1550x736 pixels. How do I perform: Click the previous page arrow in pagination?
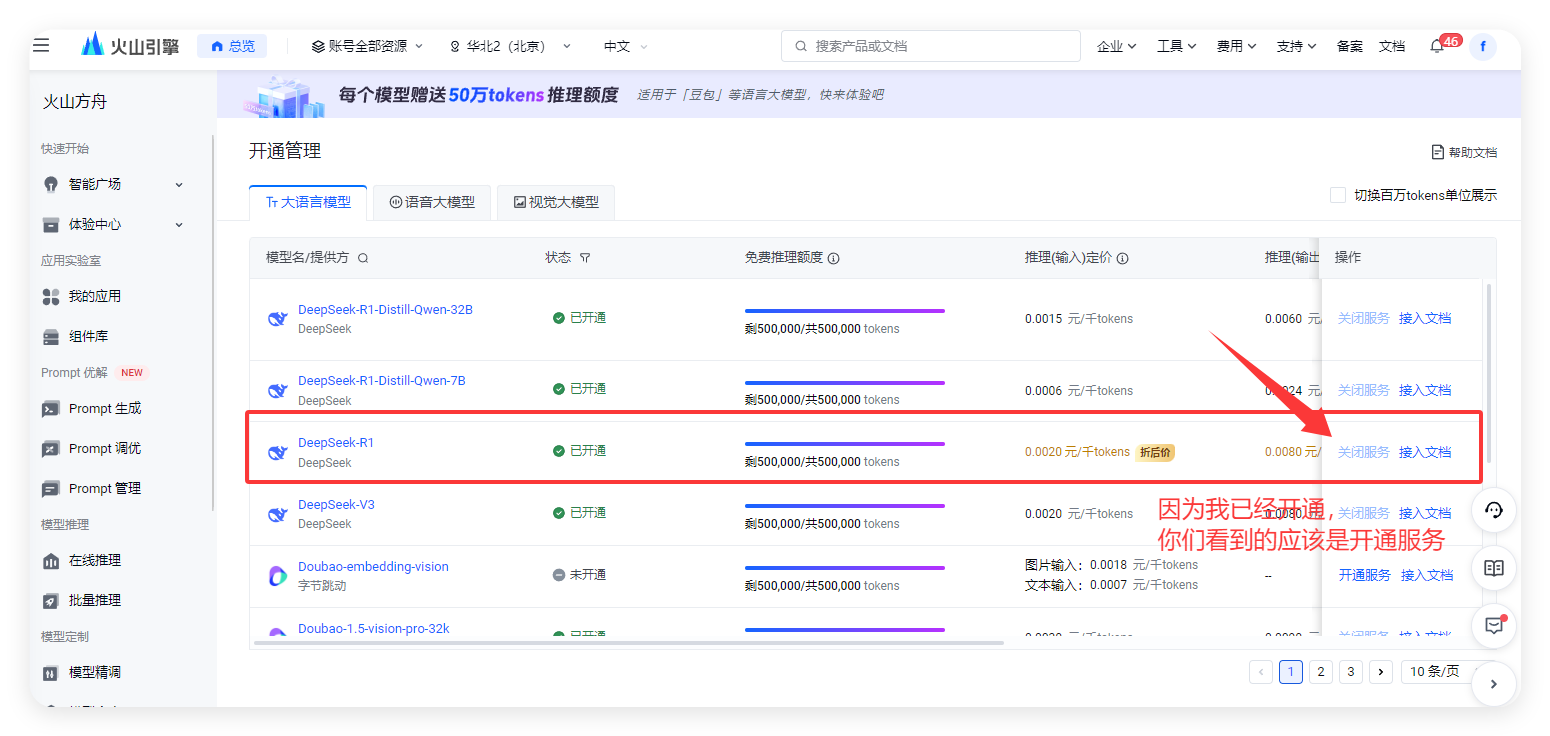pyautogui.click(x=1261, y=672)
